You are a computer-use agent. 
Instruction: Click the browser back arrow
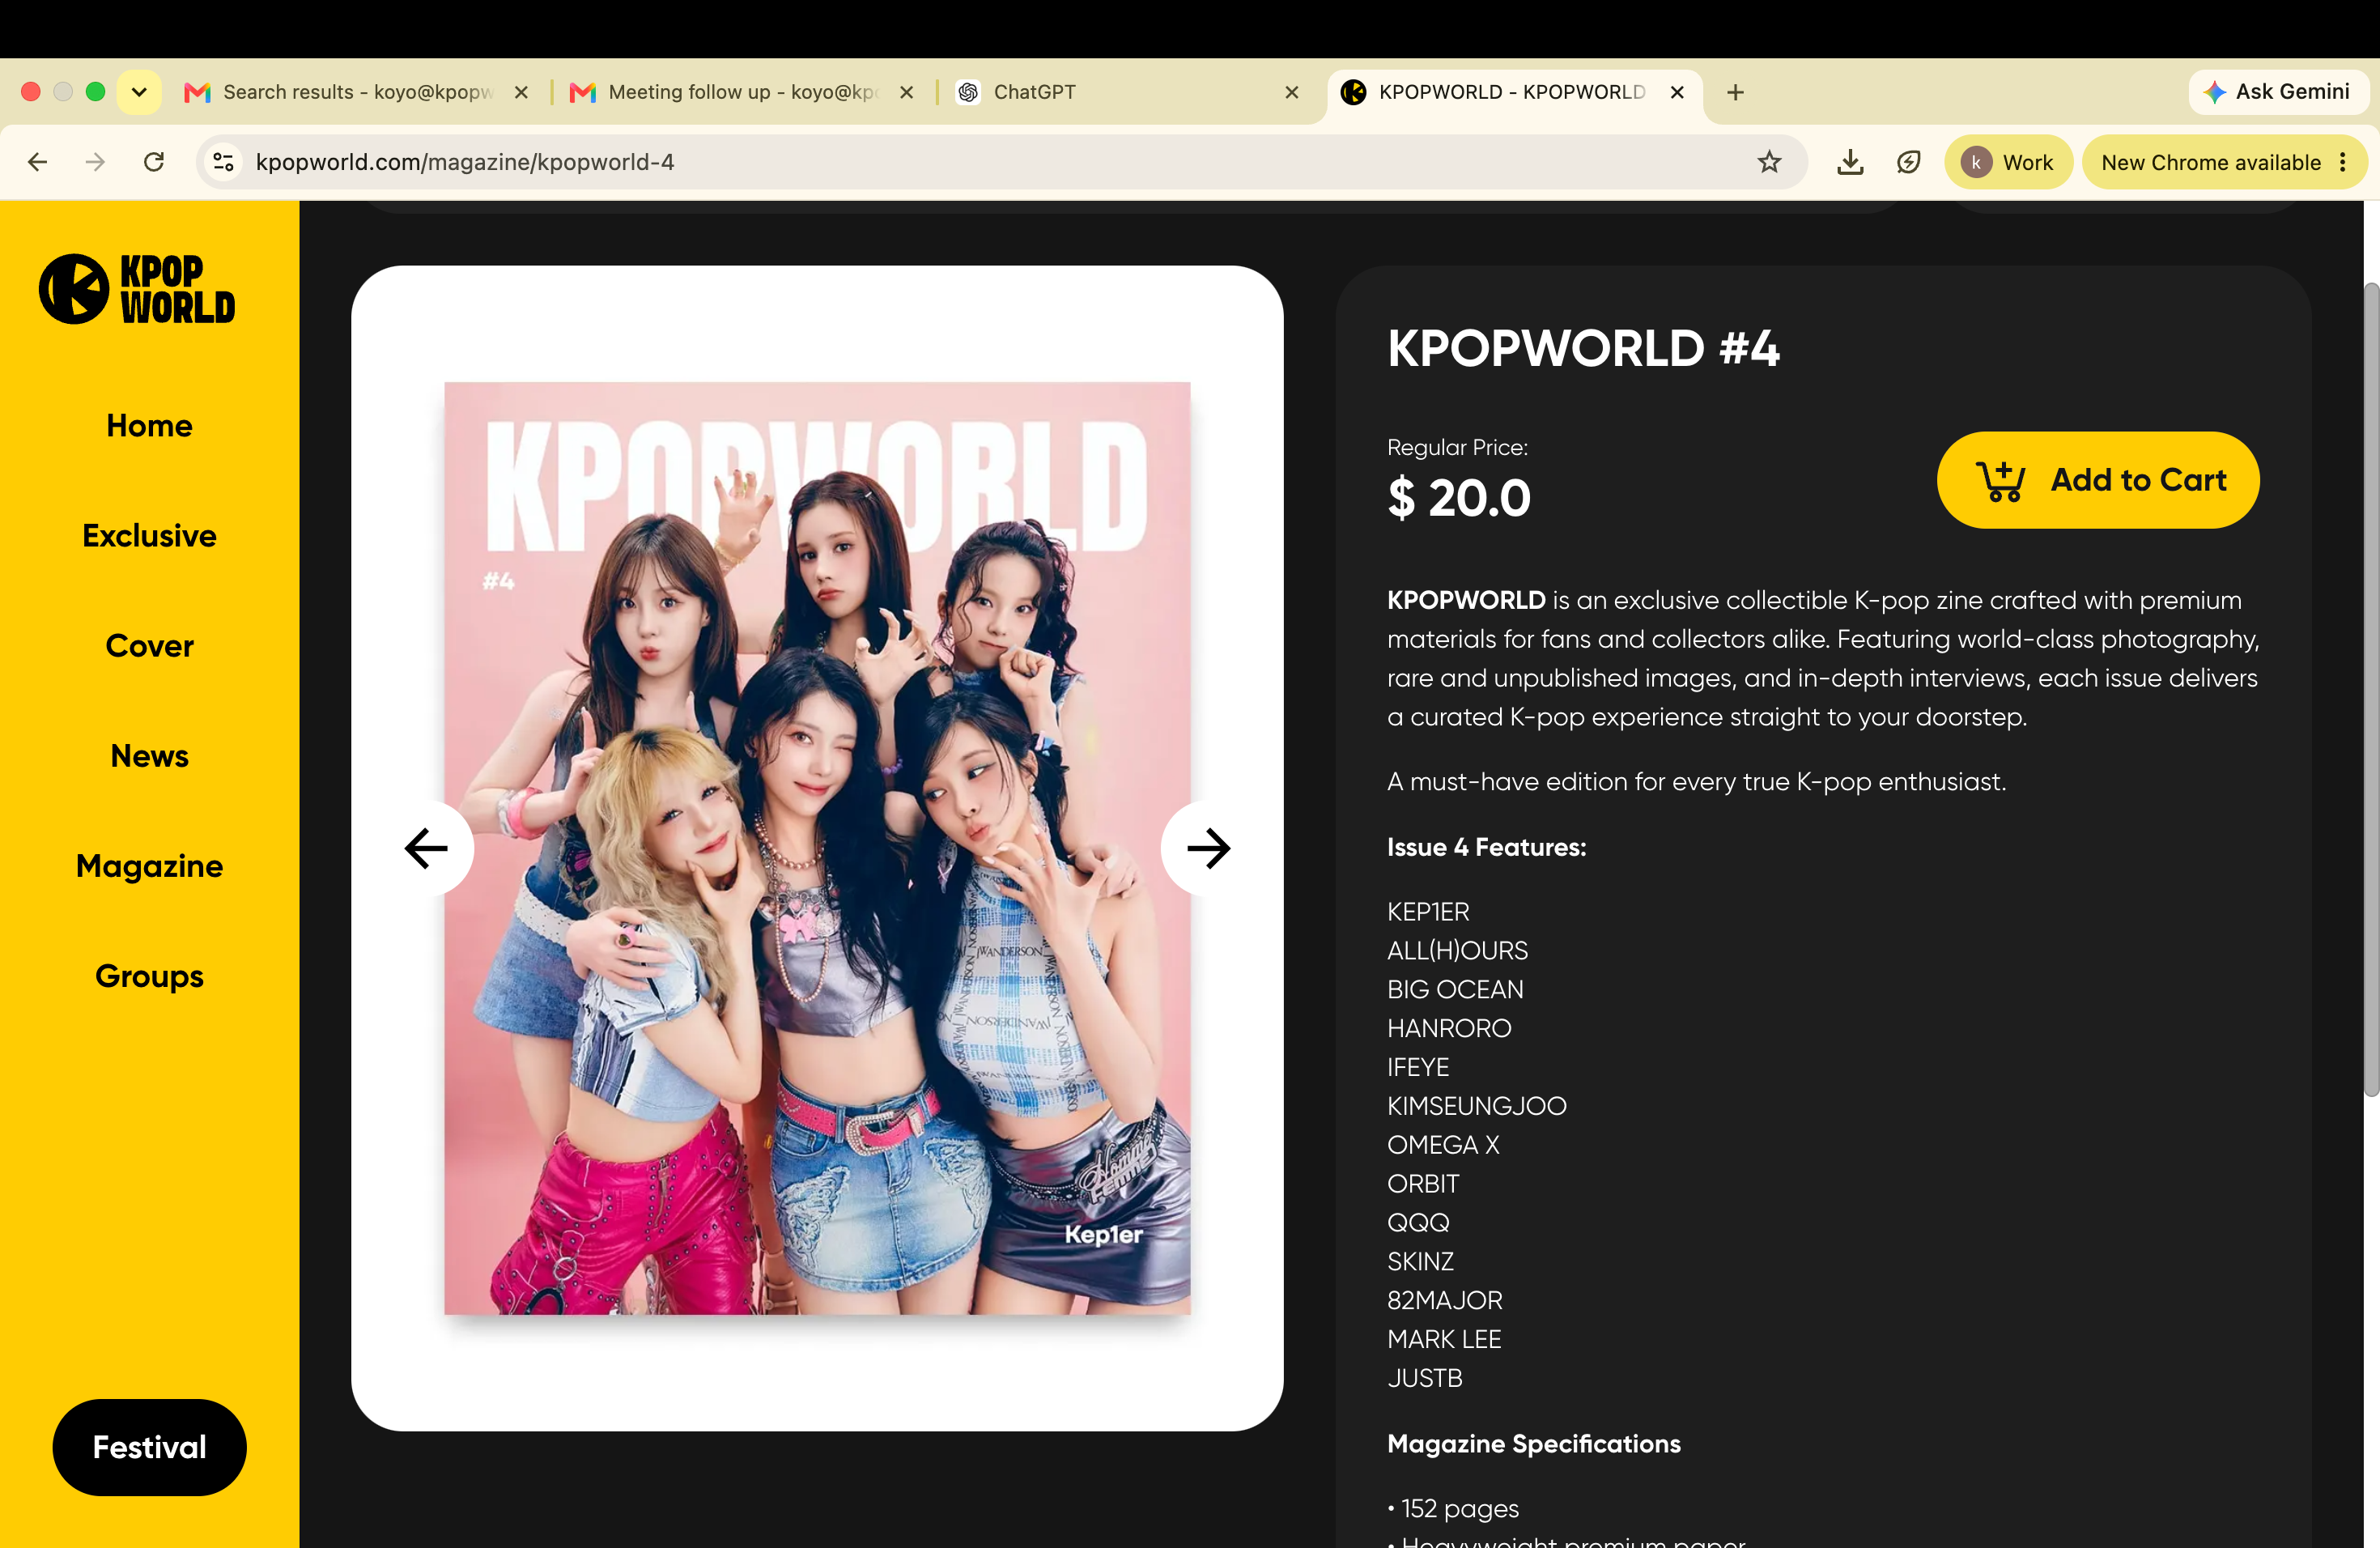38,162
